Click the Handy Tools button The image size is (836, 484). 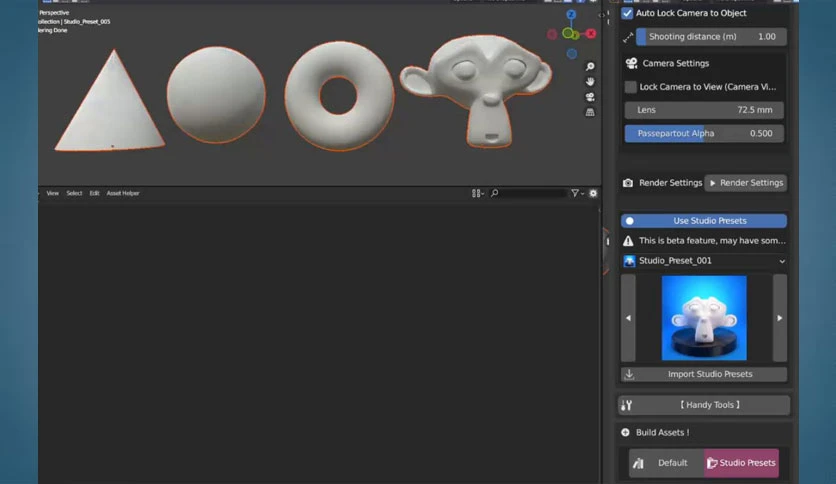coord(704,405)
